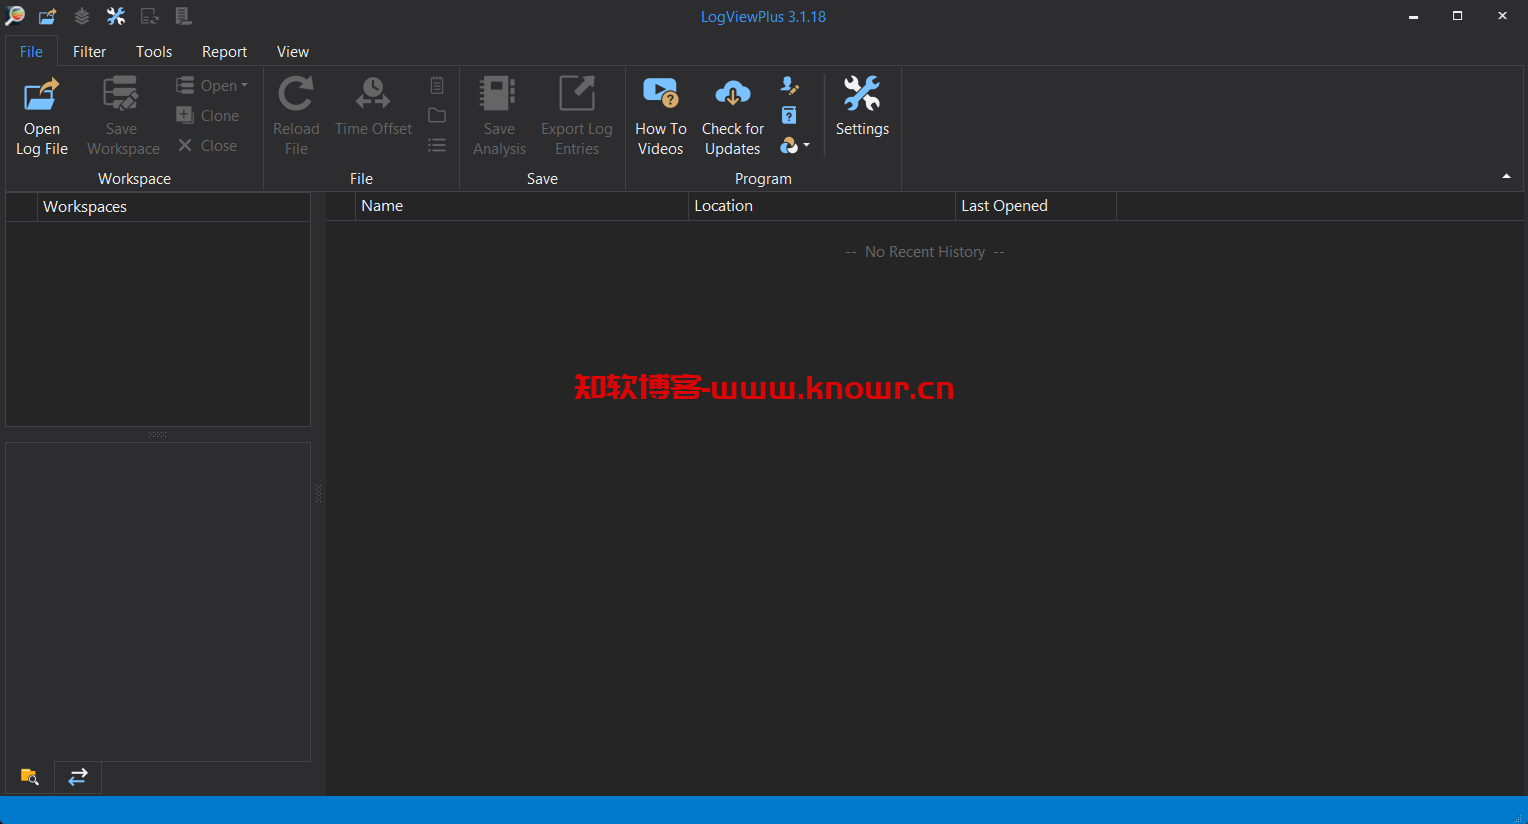
Task: Select the File ribbon tab
Action: point(31,52)
